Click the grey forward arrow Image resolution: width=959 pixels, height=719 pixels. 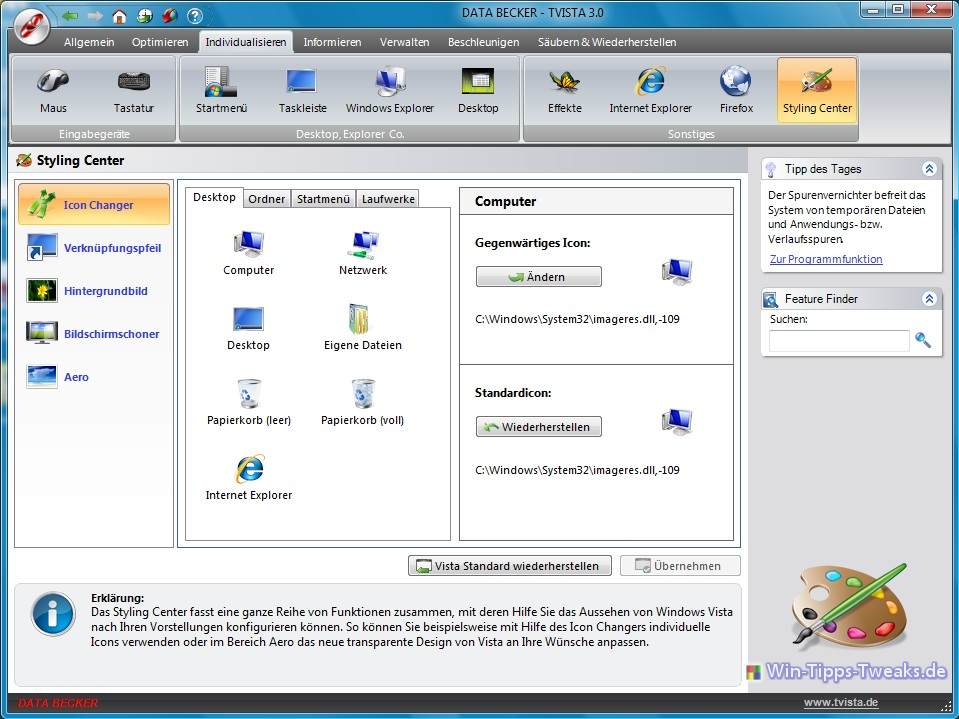95,15
